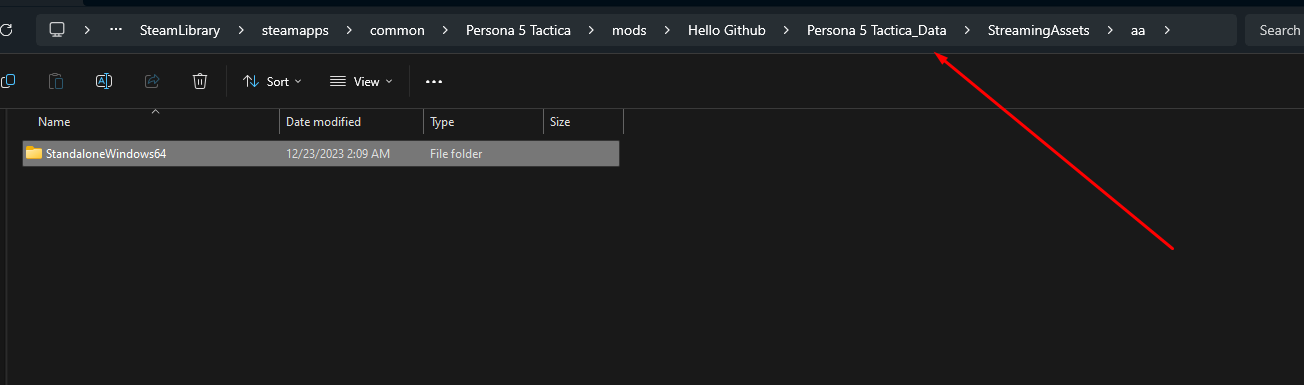The width and height of the screenshot is (1304, 385).
Task: Open the Sort dropdown
Action: (x=272, y=81)
